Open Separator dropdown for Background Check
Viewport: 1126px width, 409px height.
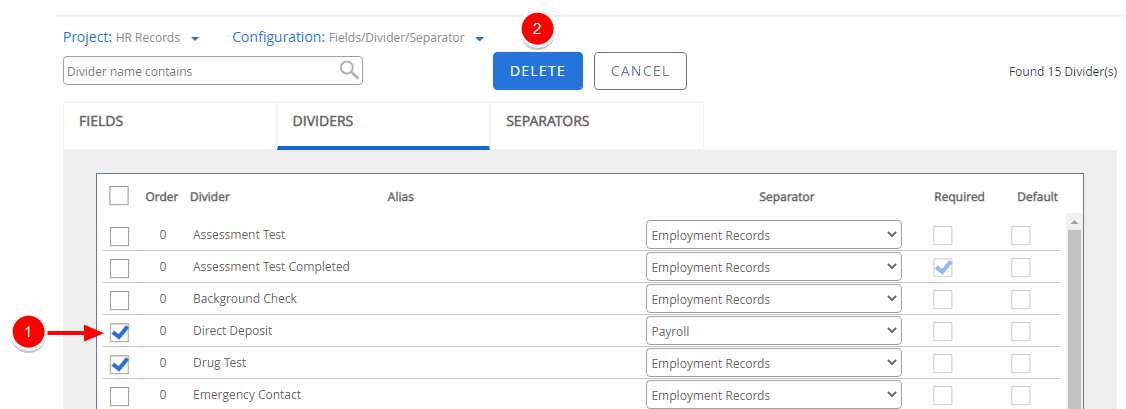(773, 300)
